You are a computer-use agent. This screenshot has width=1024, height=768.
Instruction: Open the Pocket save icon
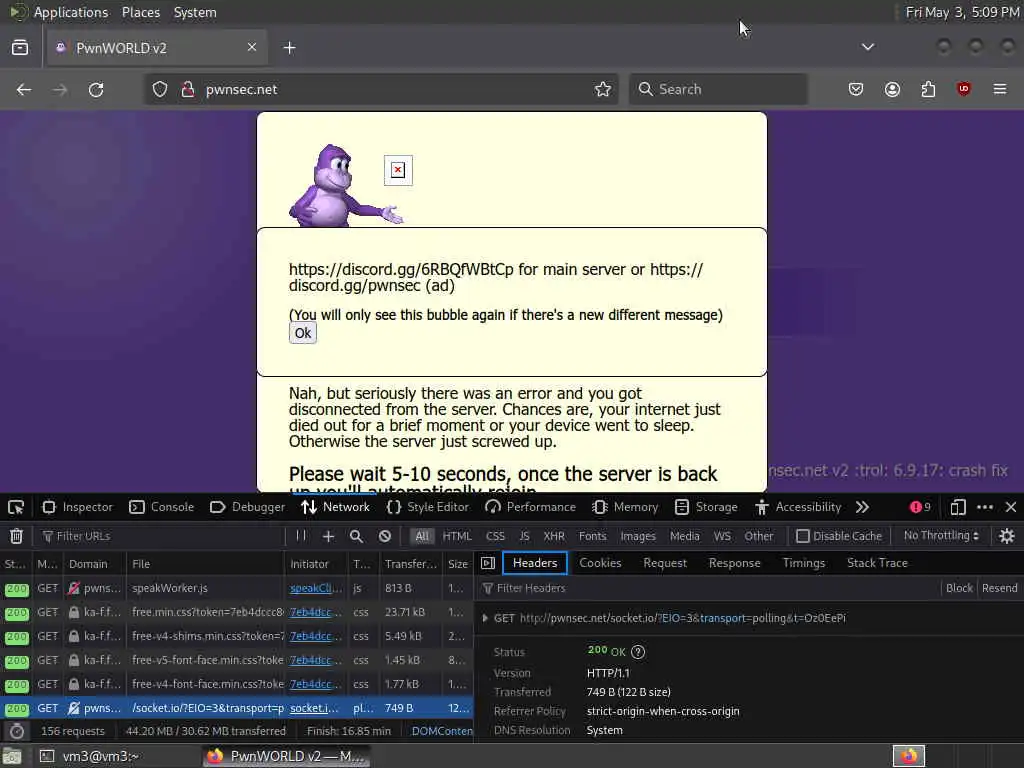click(856, 89)
